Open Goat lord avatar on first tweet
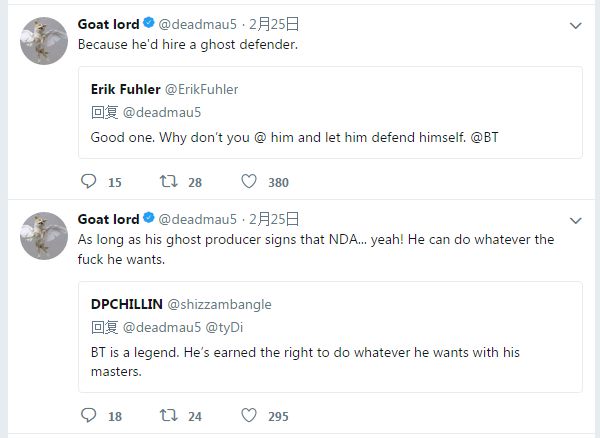Image resolution: width=600 pixels, height=438 pixels. pyautogui.click(x=44, y=40)
